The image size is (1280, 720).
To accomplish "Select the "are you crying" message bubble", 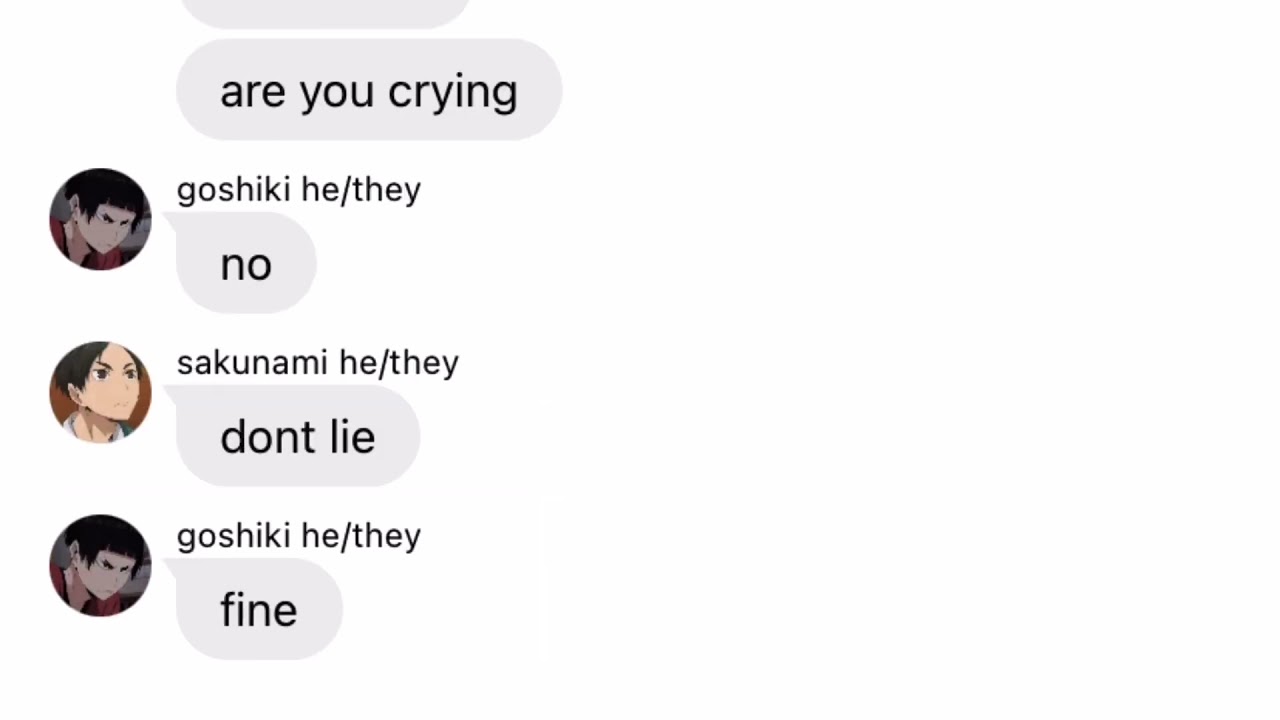I will 369,90.
